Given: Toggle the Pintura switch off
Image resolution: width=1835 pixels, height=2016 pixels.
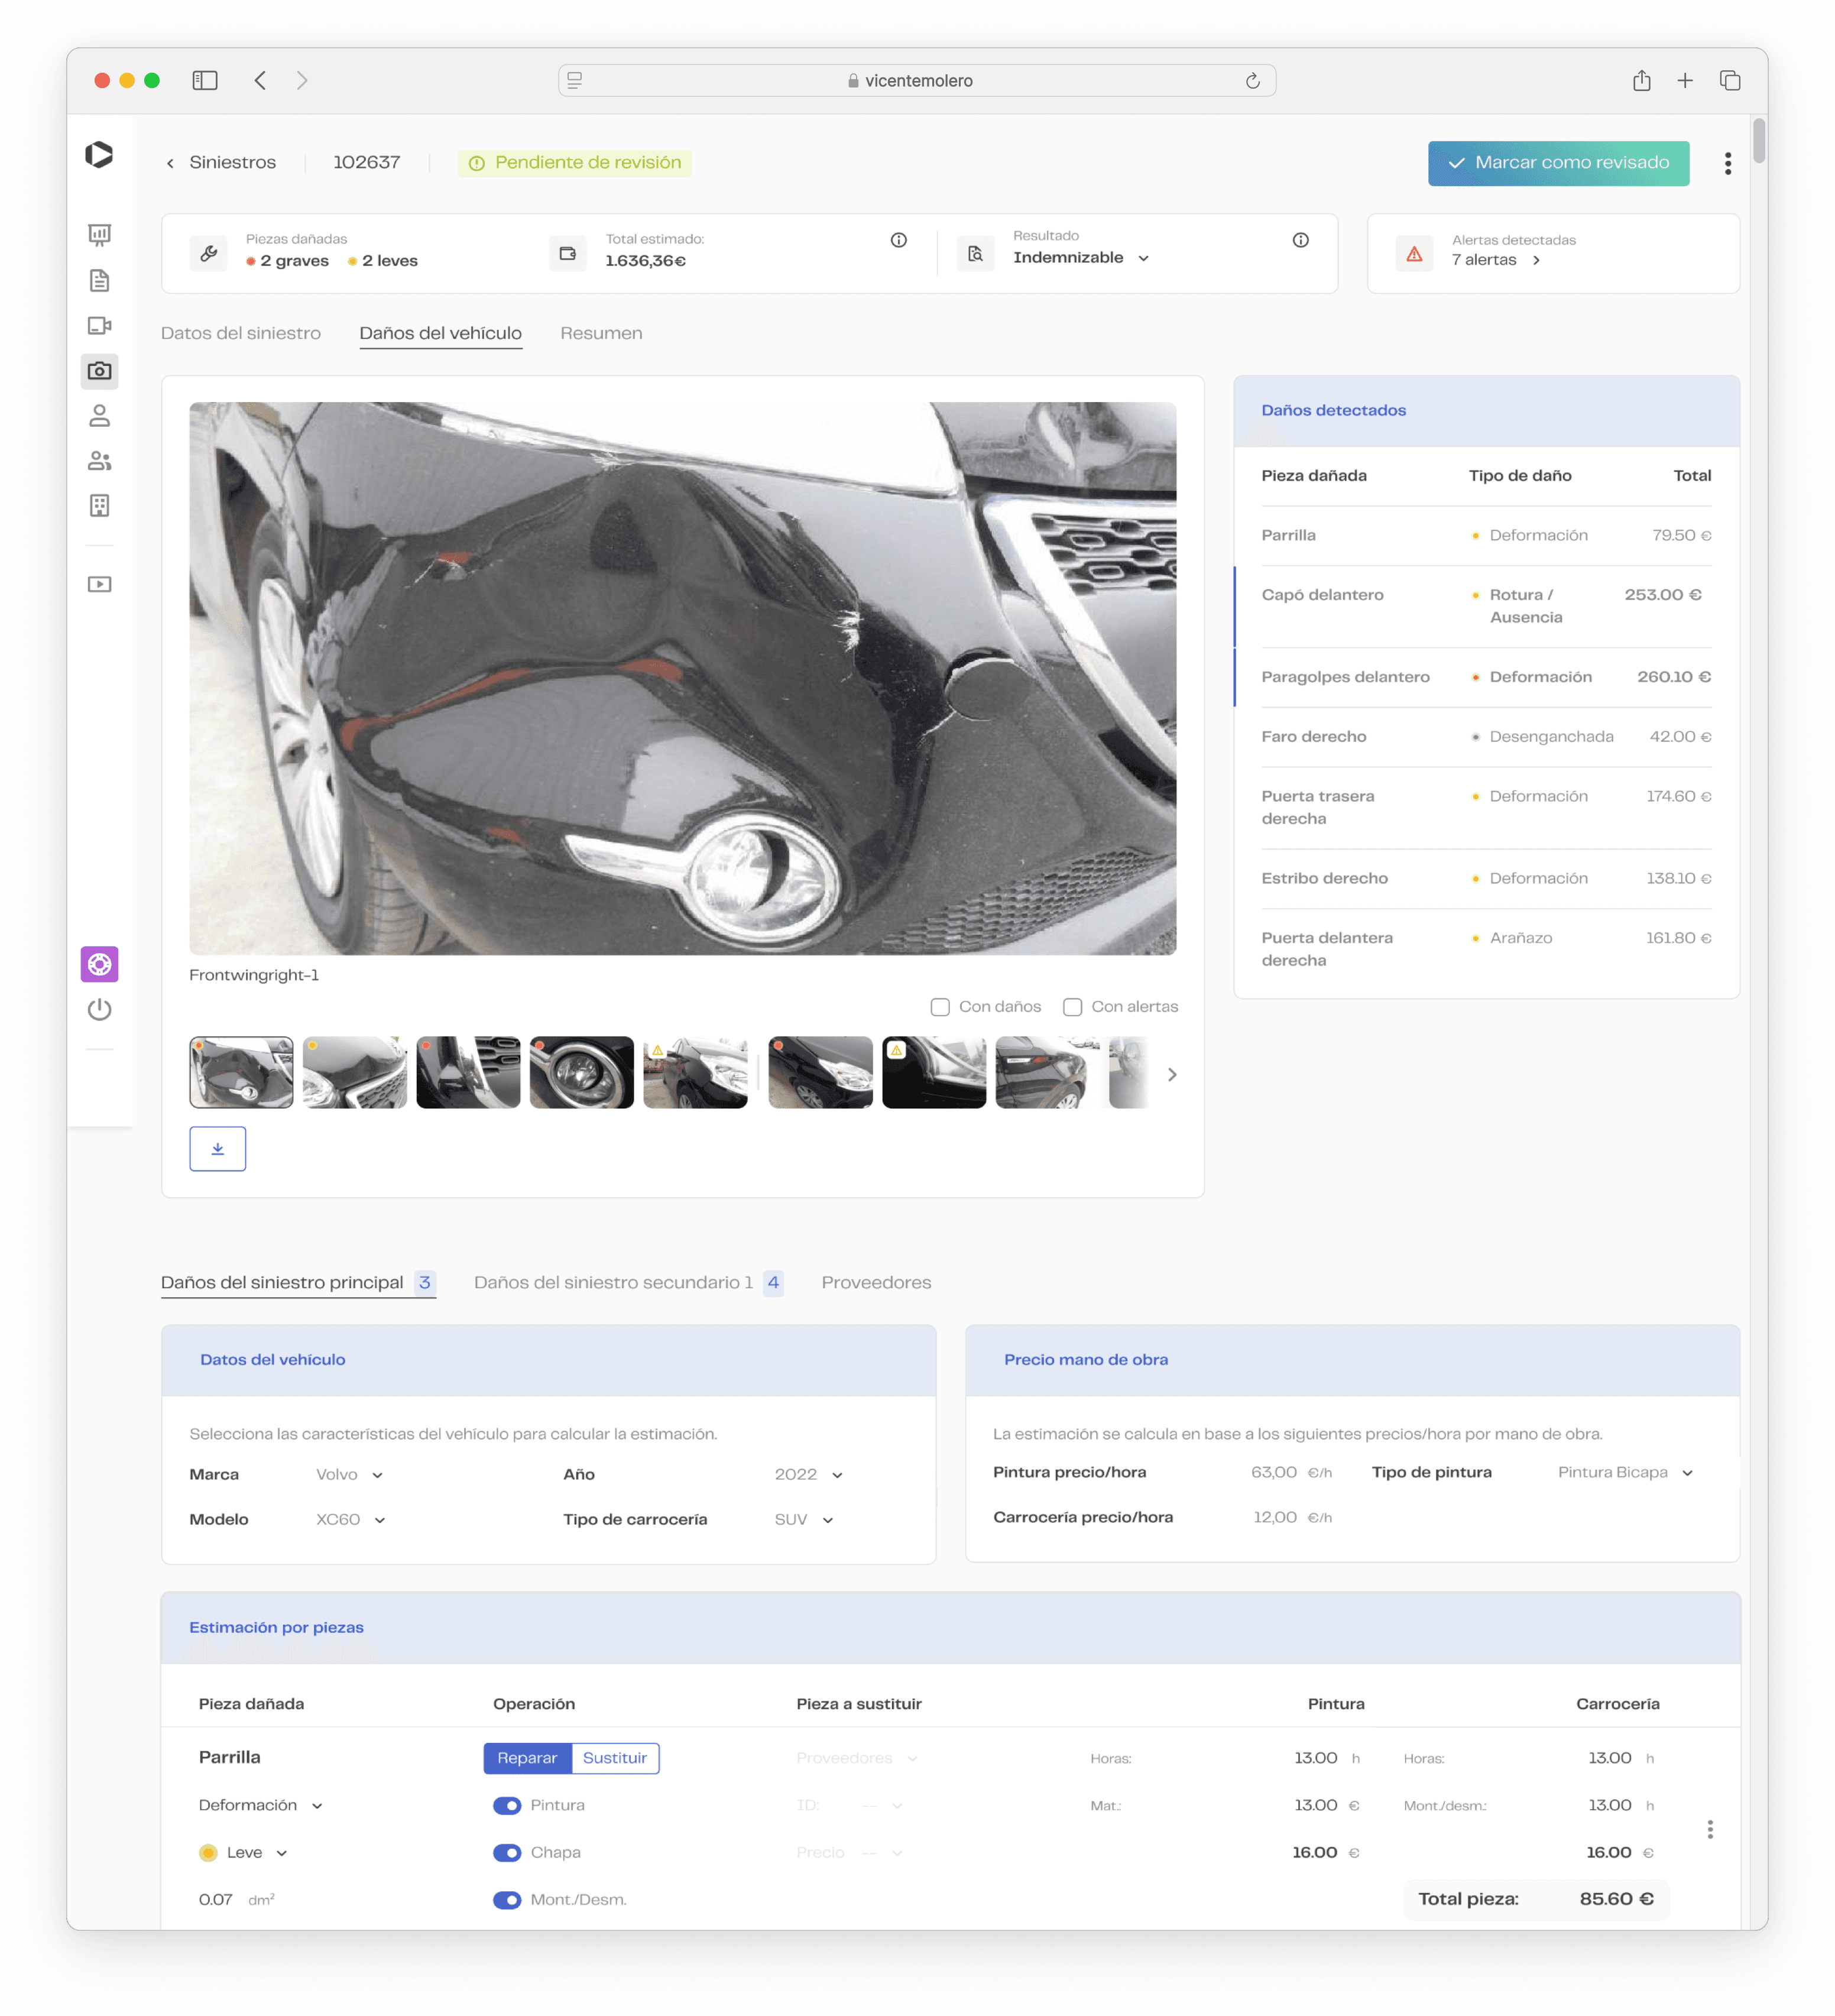Looking at the screenshot, I should point(507,1805).
